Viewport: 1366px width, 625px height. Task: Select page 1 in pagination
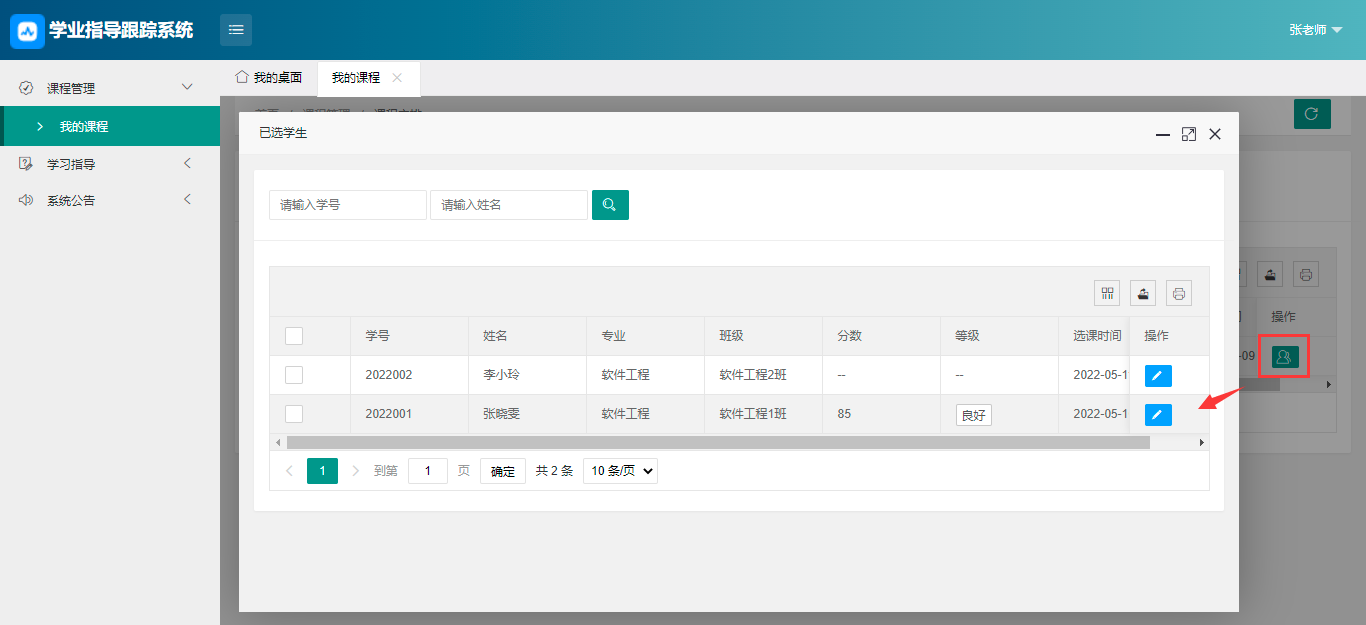tap(322, 471)
